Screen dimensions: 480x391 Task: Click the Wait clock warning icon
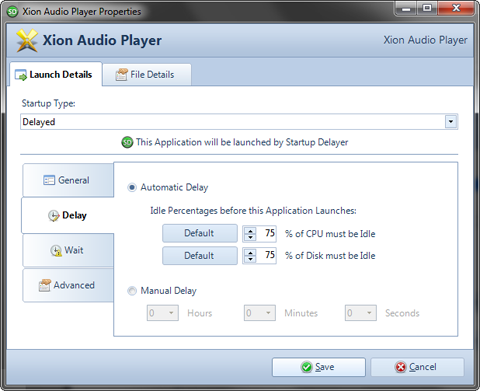(x=56, y=251)
